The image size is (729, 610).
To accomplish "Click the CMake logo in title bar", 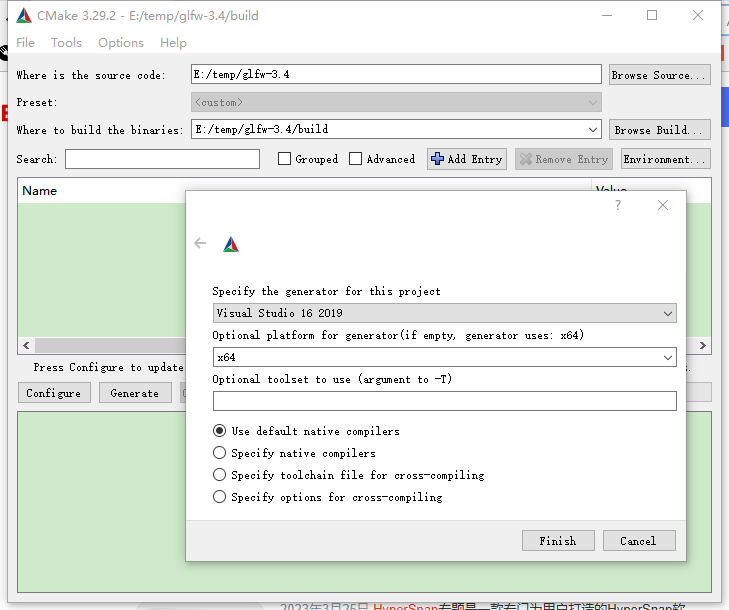I will pyautogui.click(x=23, y=16).
